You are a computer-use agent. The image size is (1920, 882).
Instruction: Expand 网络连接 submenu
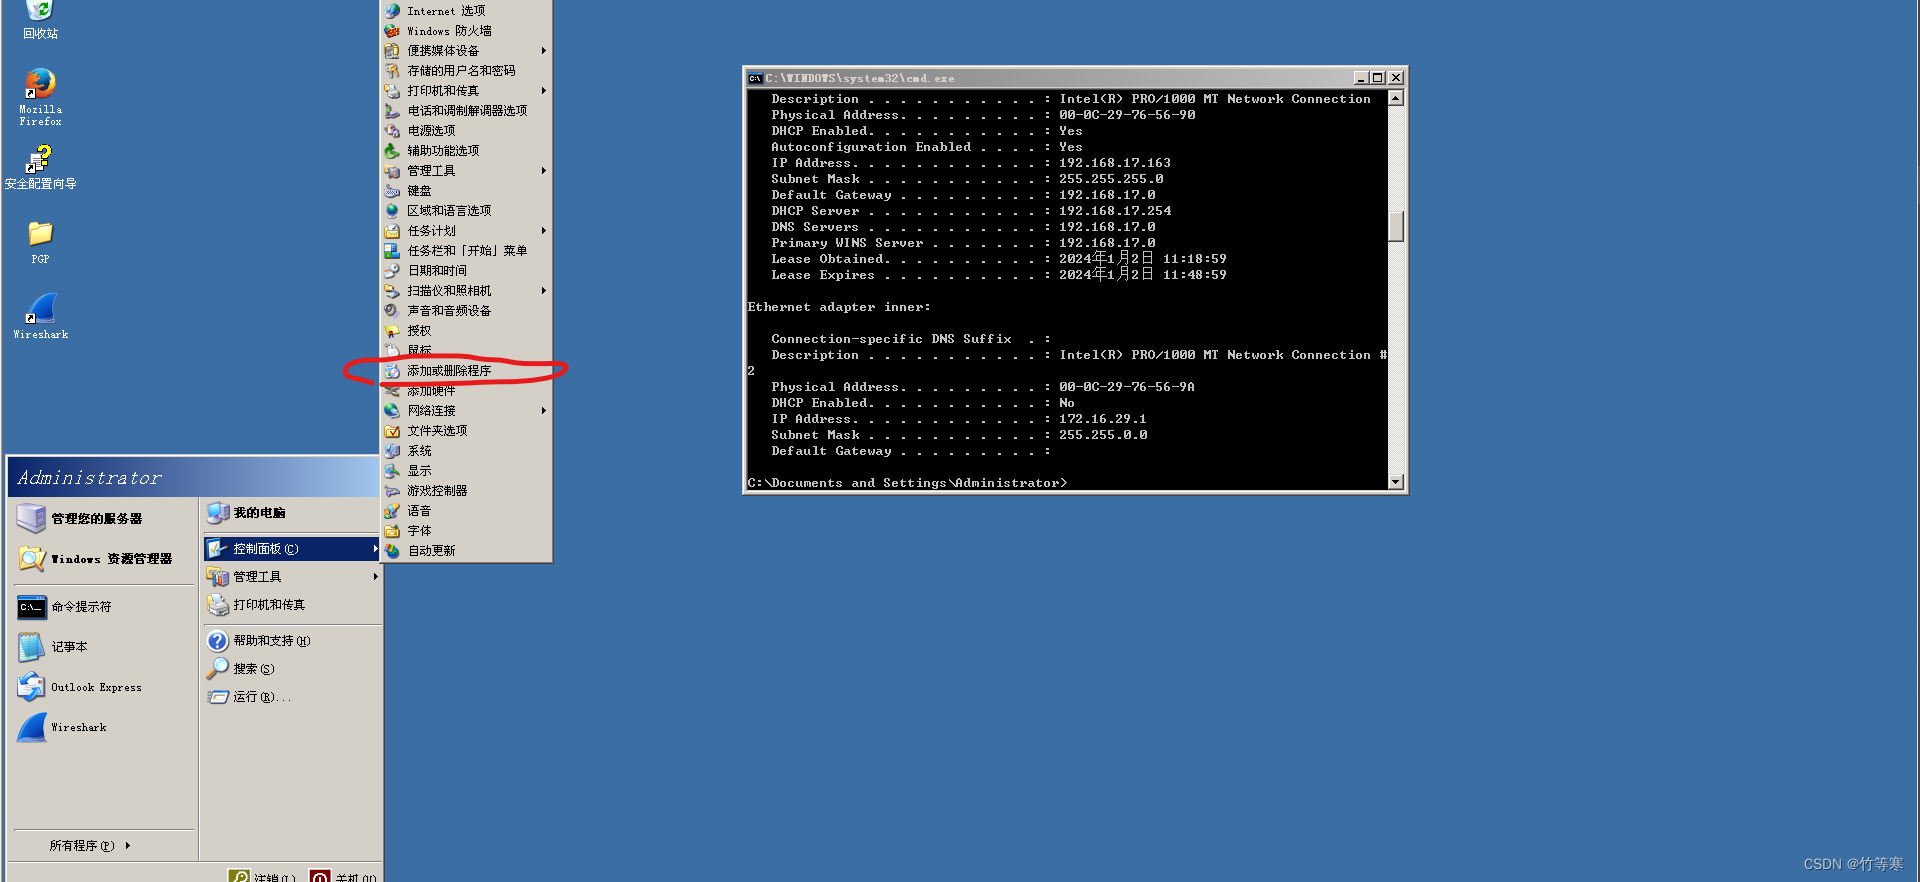466,410
